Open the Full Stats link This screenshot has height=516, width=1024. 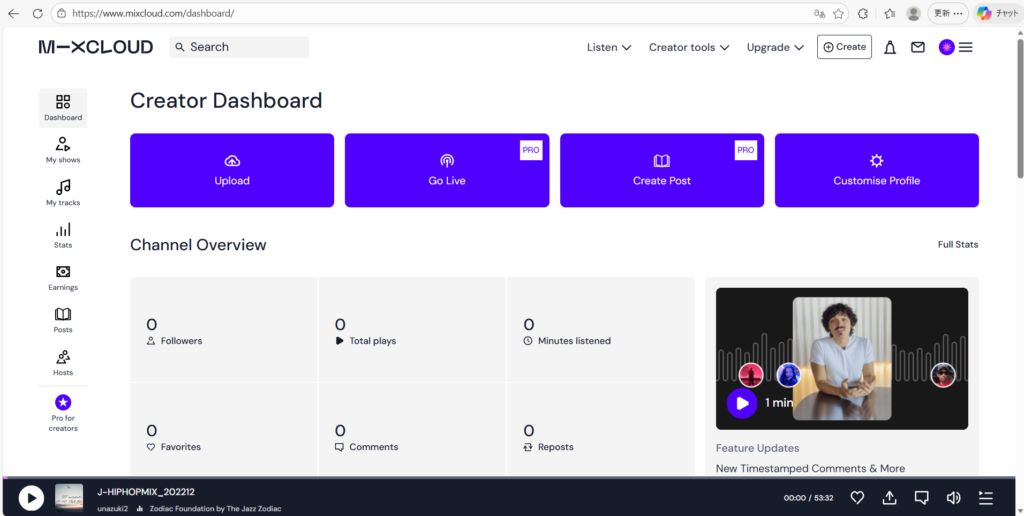coord(957,244)
